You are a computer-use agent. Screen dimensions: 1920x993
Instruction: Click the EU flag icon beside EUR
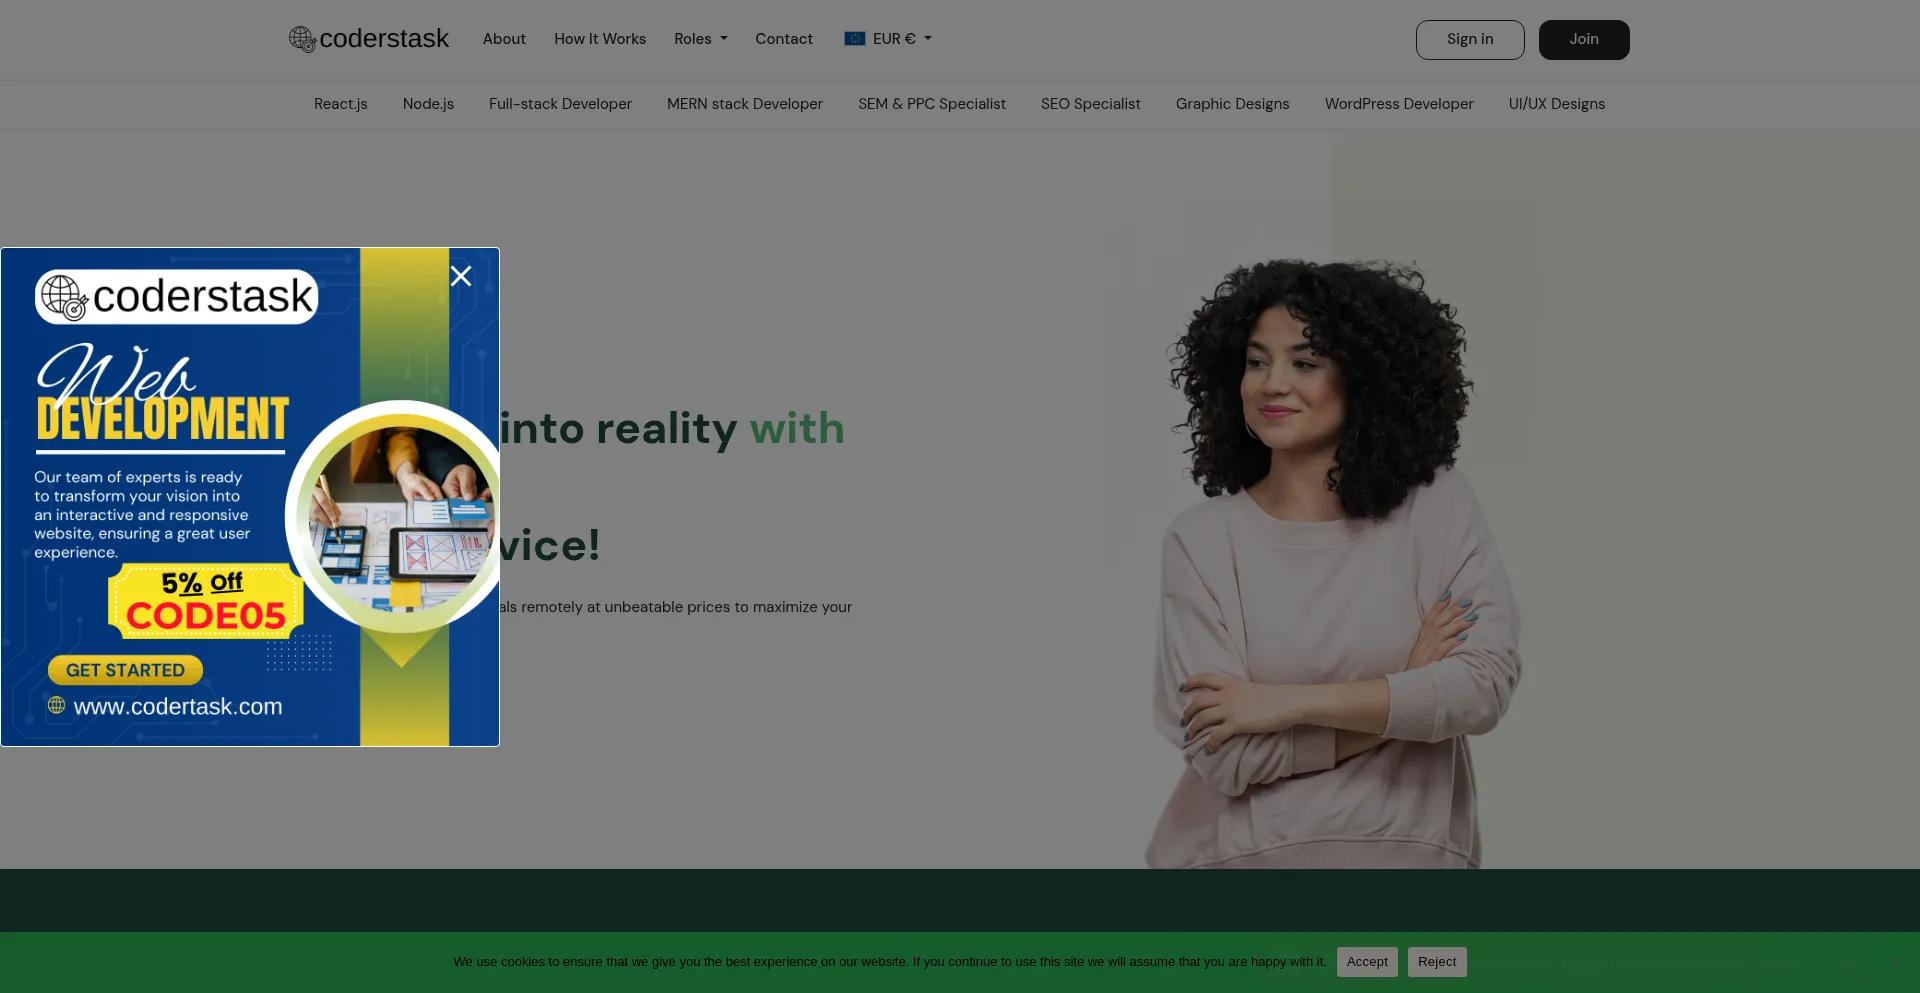tap(855, 38)
